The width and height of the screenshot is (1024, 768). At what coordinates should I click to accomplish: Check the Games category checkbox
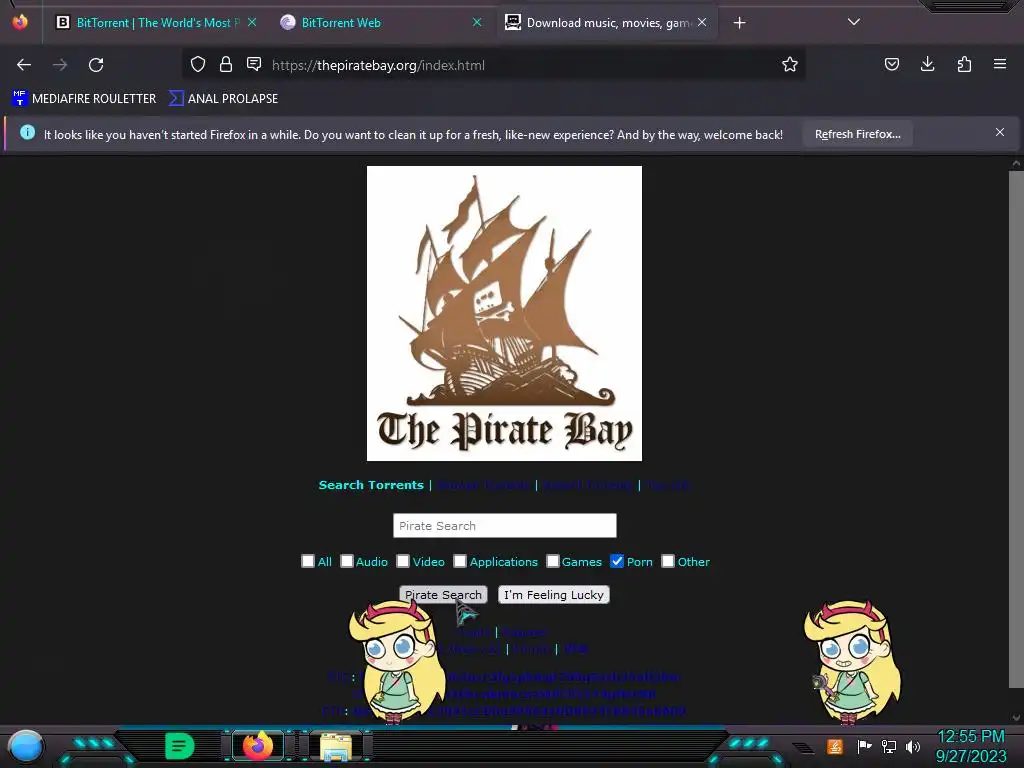[x=552, y=561]
